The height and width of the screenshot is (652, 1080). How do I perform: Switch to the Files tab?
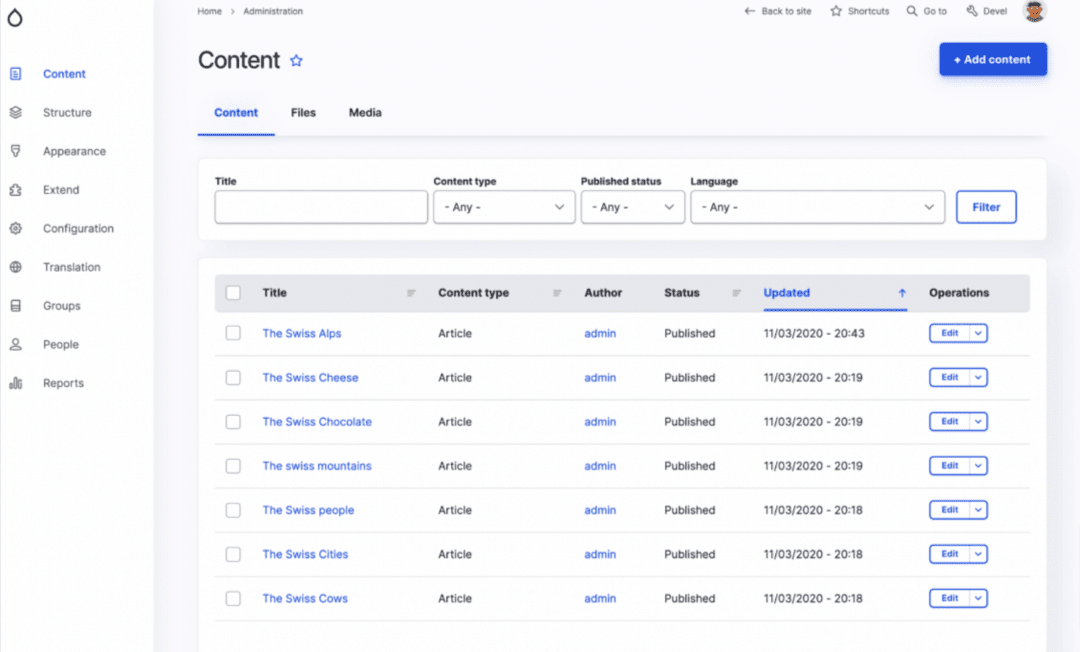pos(303,112)
